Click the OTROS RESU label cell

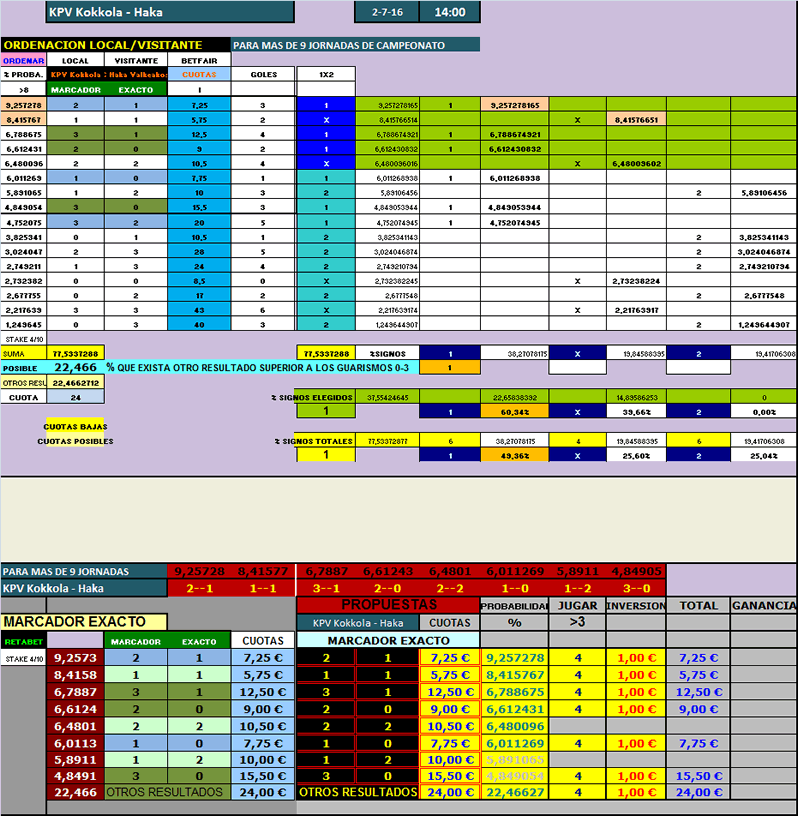point(23,383)
